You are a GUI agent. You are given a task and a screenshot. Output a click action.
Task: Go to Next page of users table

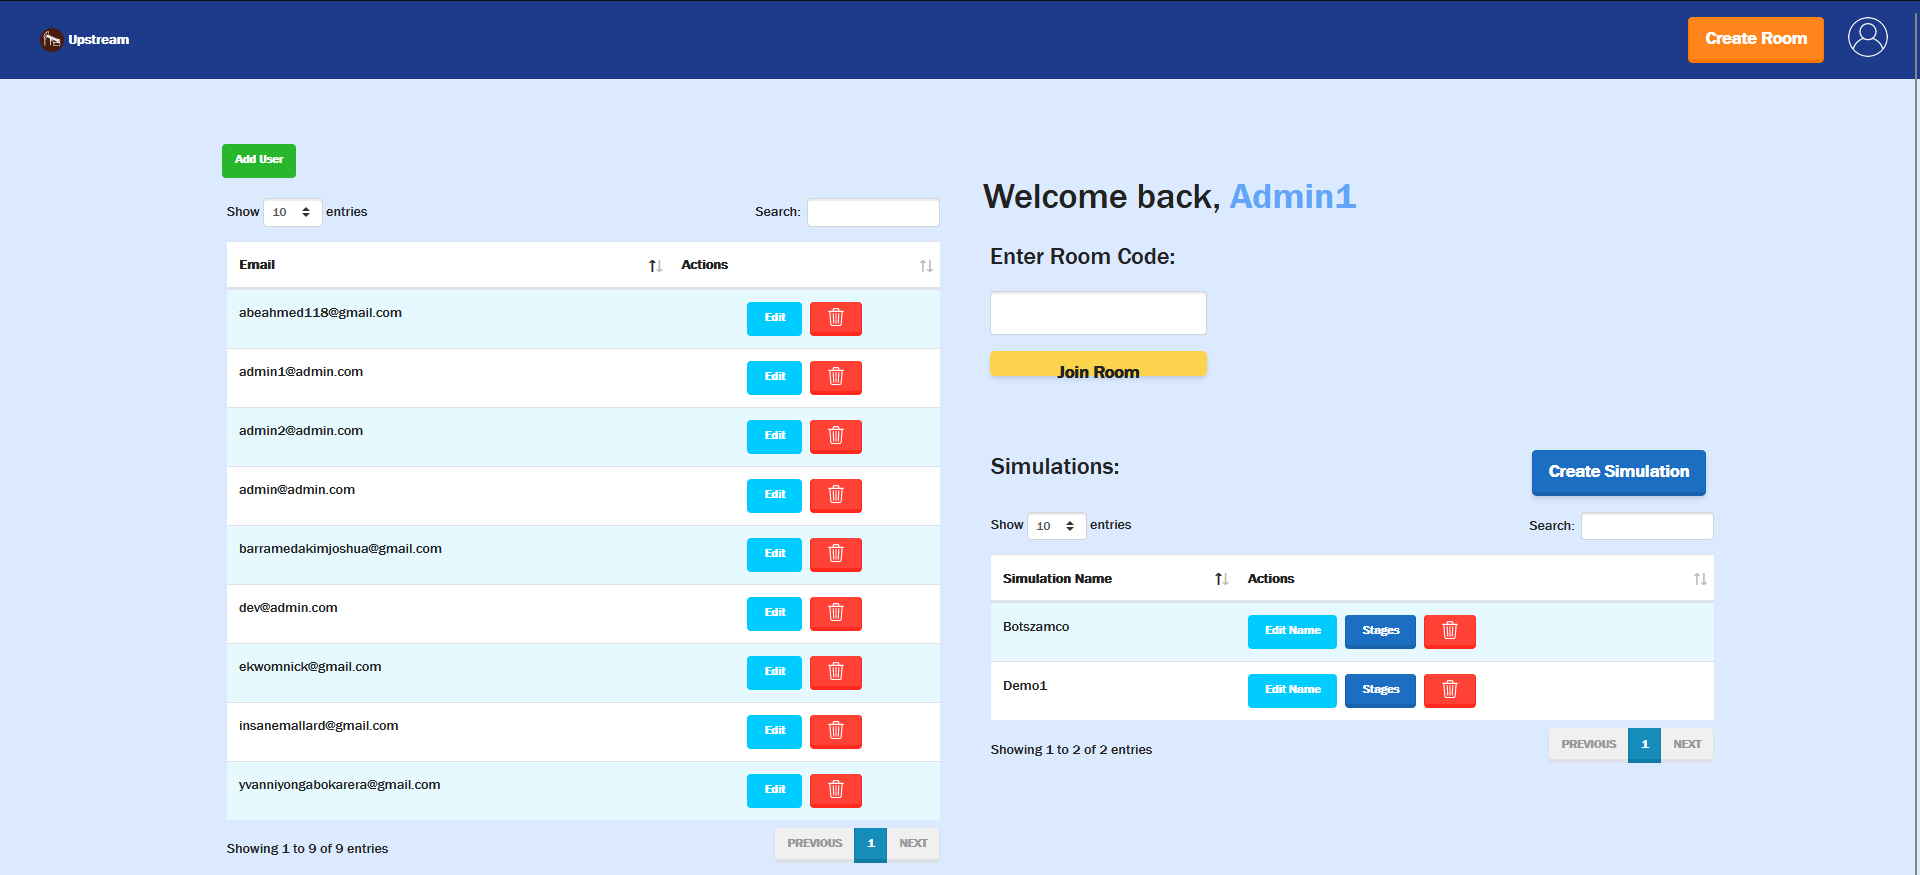[x=913, y=844]
